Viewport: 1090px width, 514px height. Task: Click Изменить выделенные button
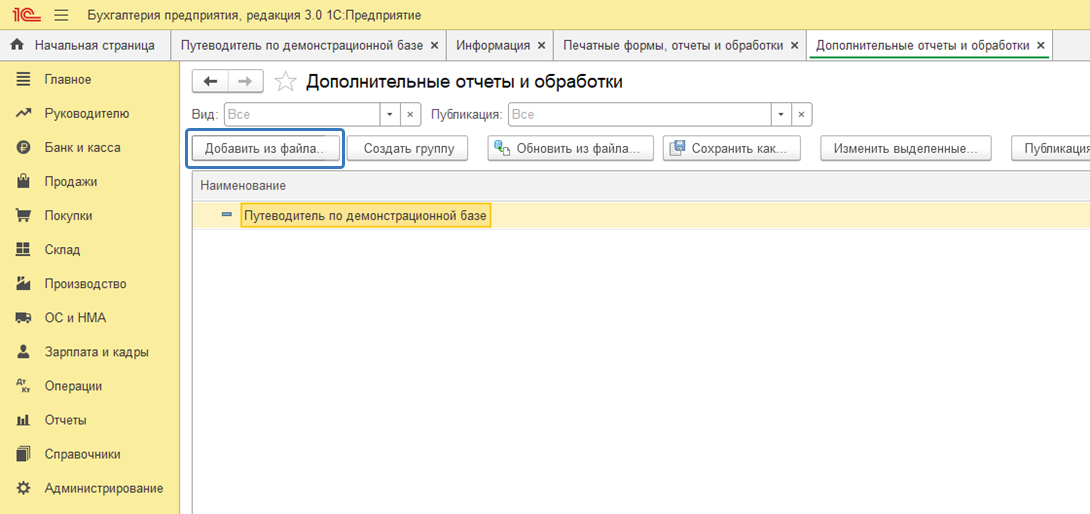[906, 148]
